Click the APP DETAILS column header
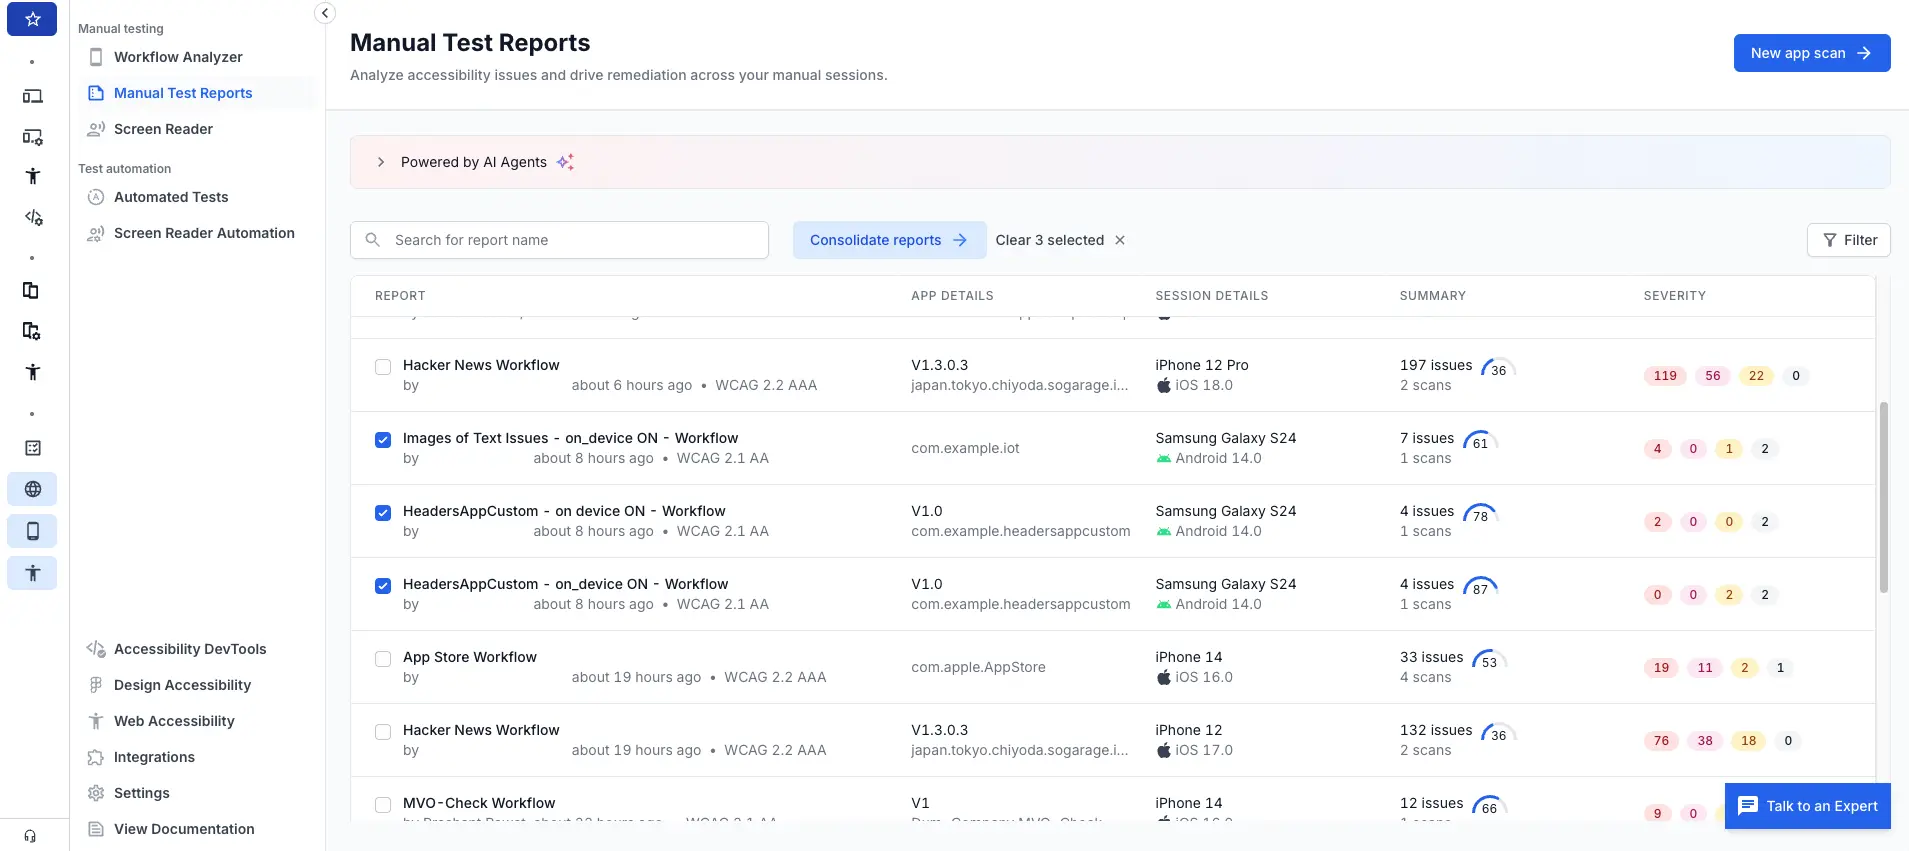Image resolution: width=1909 pixels, height=851 pixels. (x=952, y=296)
